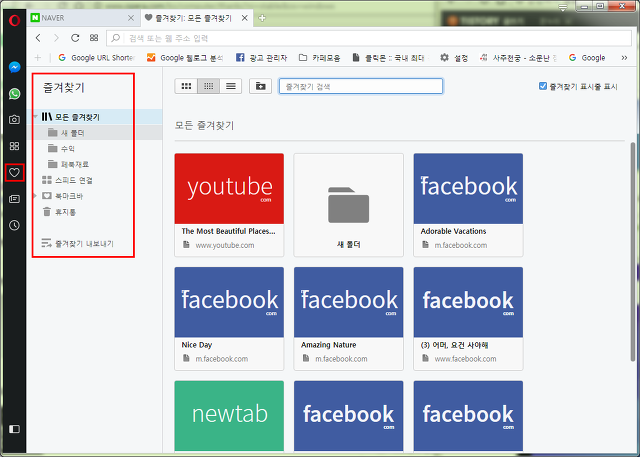The width and height of the screenshot is (640, 457).
Task: Open start page grid icon in toolbar
Action: click(94, 38)
